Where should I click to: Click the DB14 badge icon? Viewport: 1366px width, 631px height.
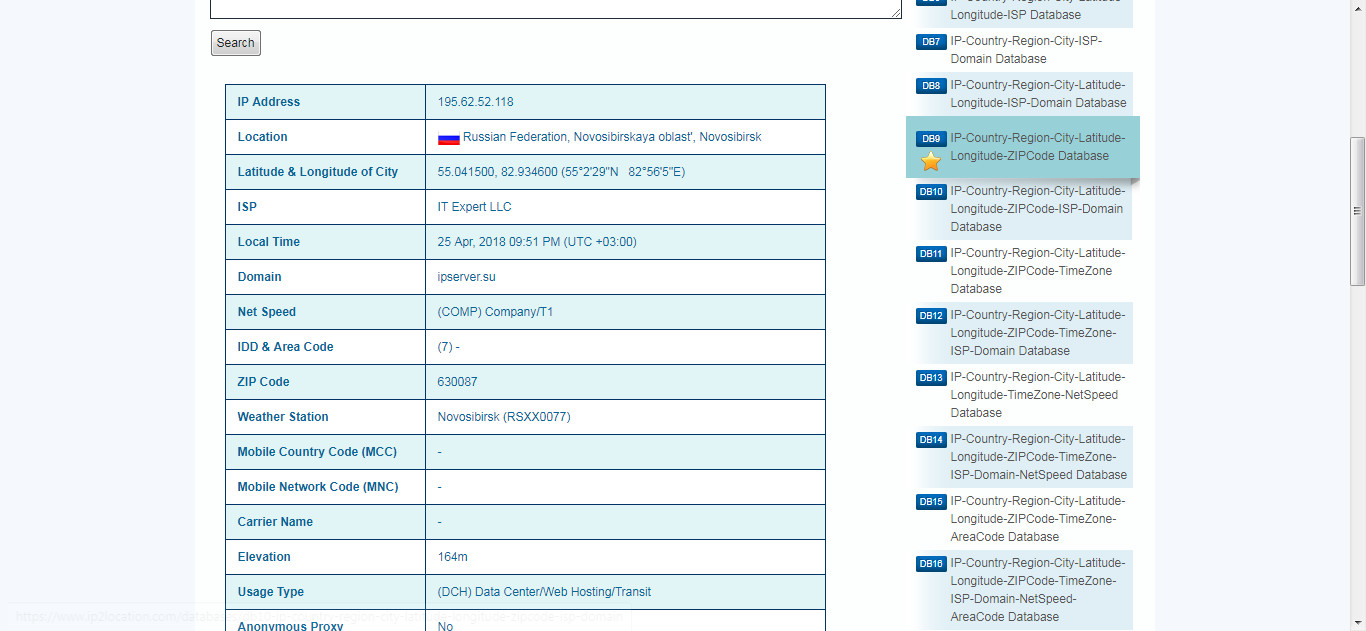tap(931, 440)
